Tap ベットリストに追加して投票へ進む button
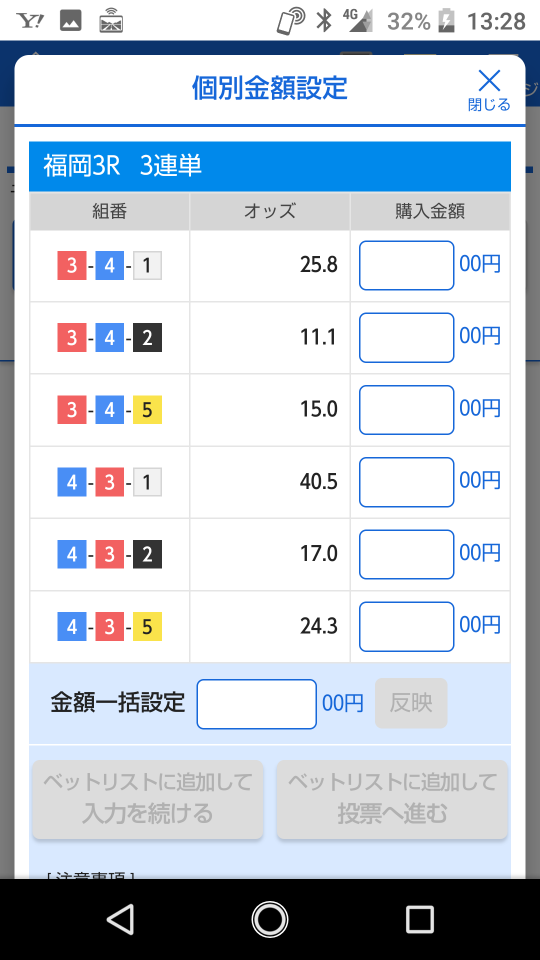Screen dimensions: 540x960 (x=392, y=799)
